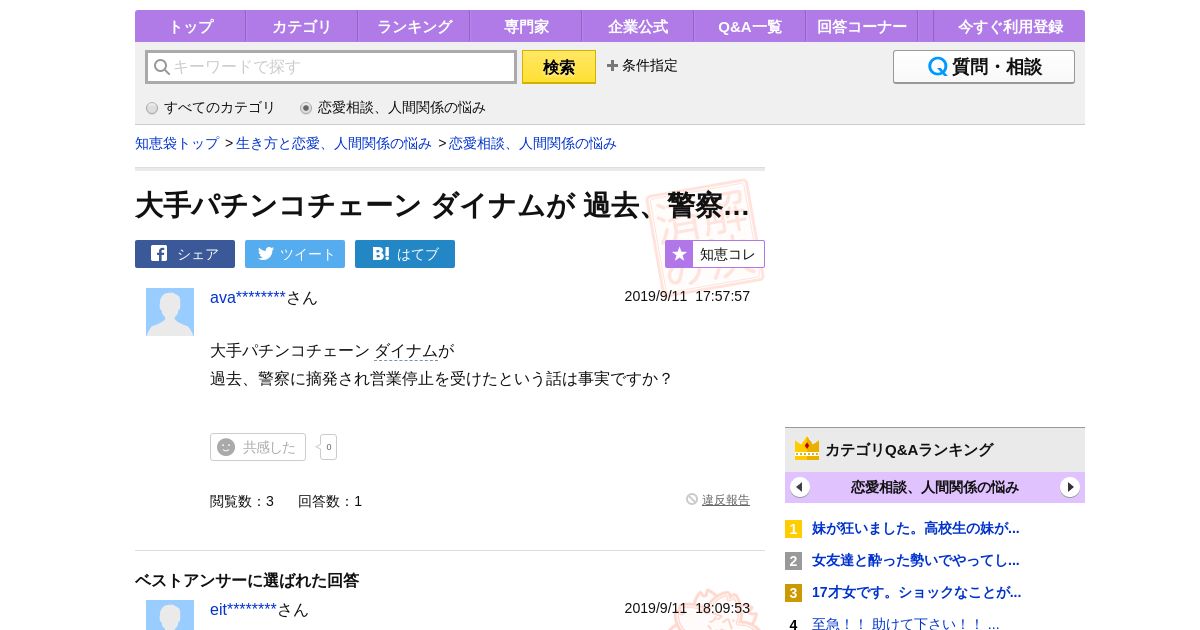Viewport: 1200px width, 630px height.
Task: Bookmark with the はてブ button
Action: click(x=405, y=254)
